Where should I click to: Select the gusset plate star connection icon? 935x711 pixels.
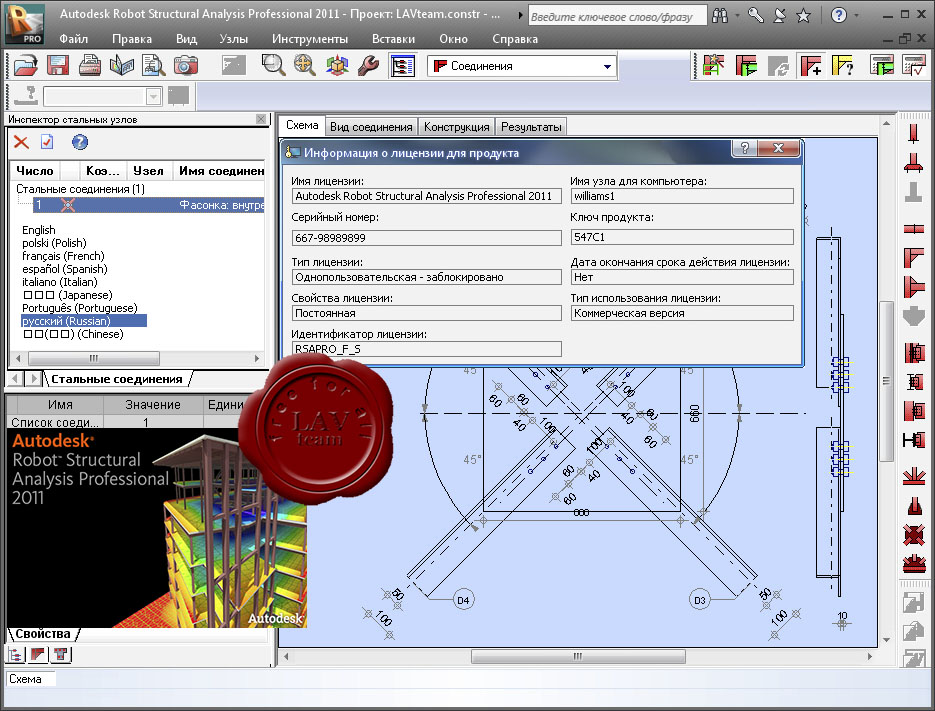pyautogui.click(x=913, y=475)
